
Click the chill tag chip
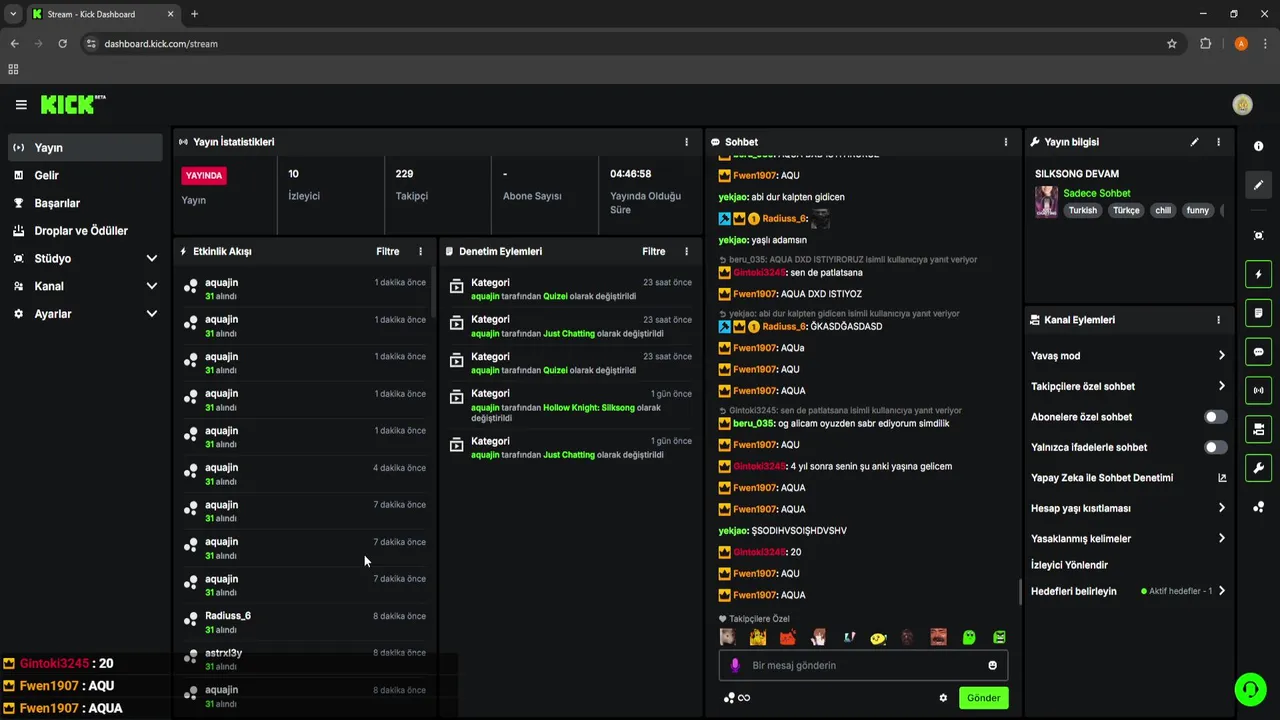point(1162,210)
